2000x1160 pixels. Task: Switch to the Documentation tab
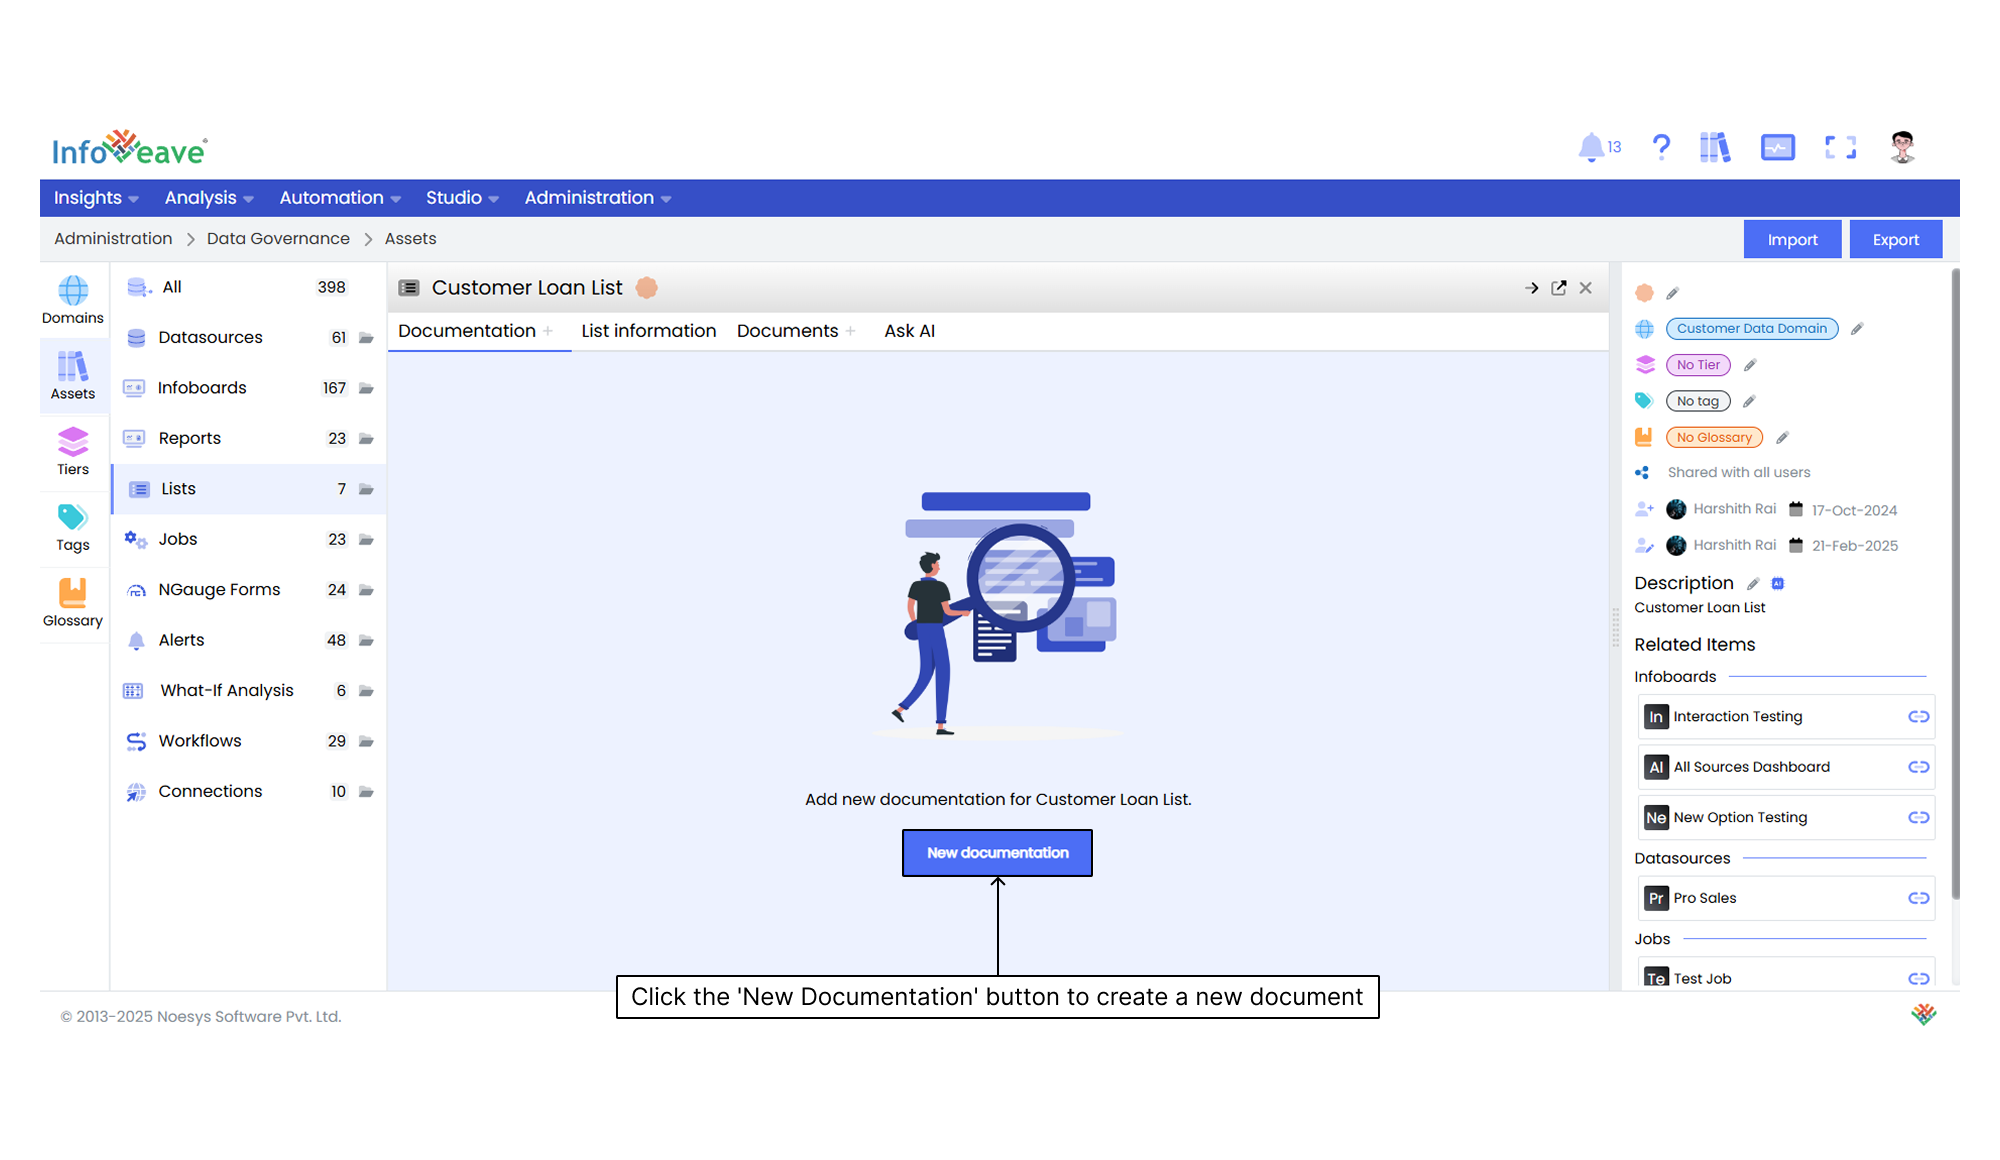click(467, 331)
